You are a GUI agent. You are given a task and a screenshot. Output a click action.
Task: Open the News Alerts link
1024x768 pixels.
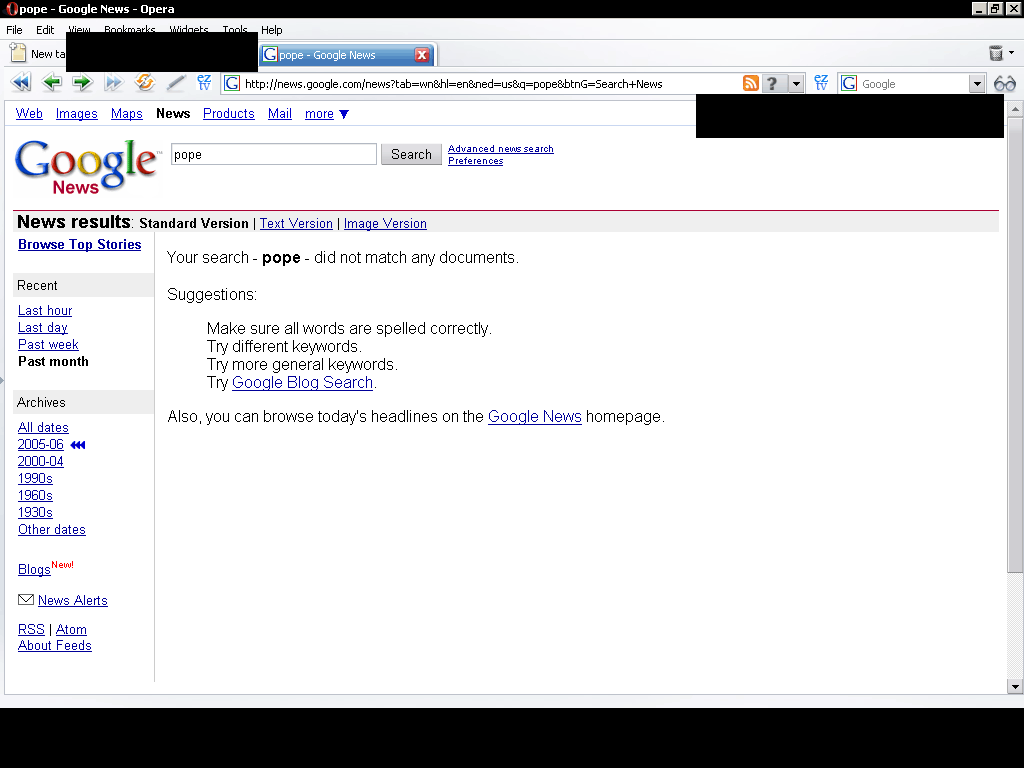[x=72, y=600]
